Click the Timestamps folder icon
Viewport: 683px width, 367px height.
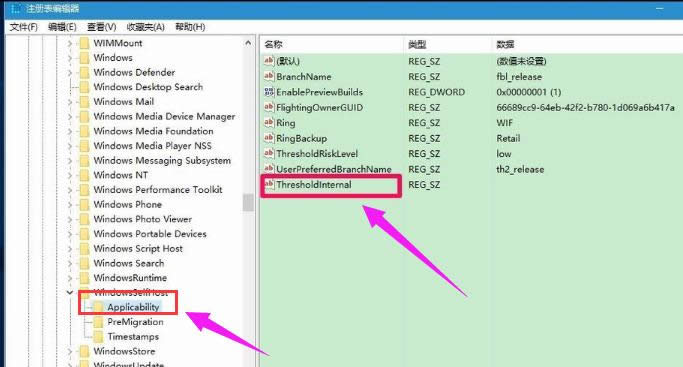pyautogui.click(x=99, y=337)
